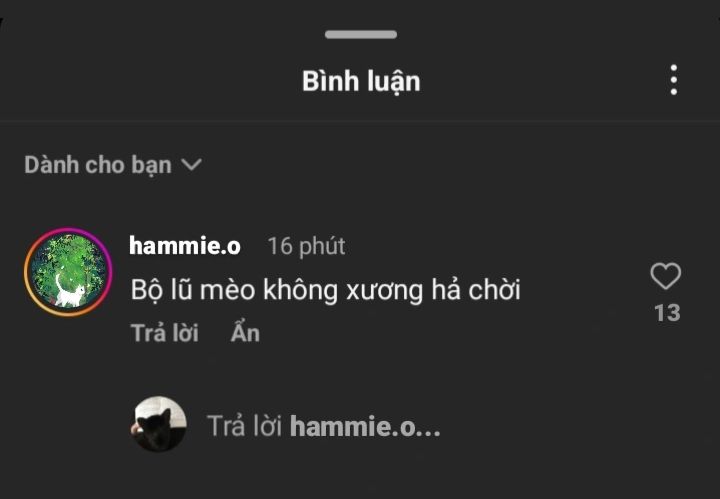The width and height of the screenshot is (720, 499).
Task: Click Ẩn to hide the comment
Action: tap(245, 332)
